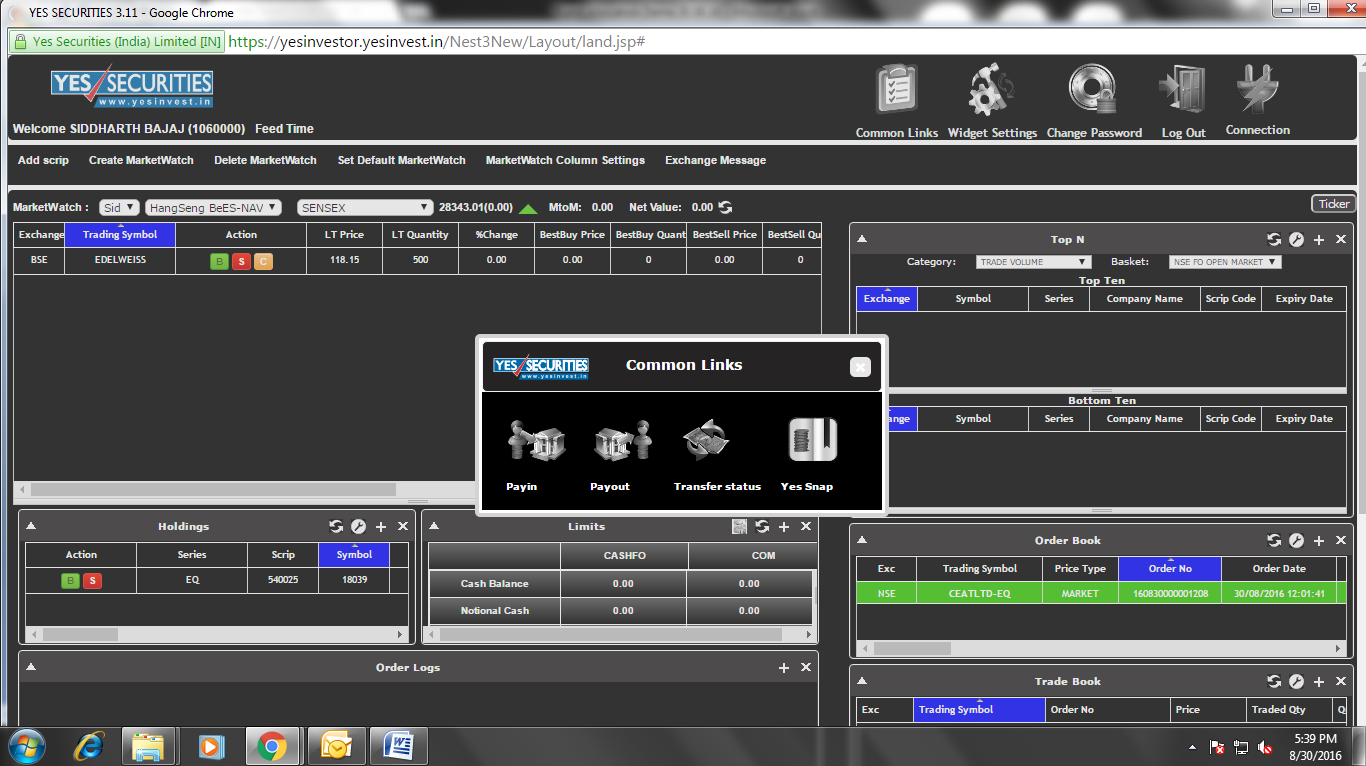
Task: Click Buy button in Holdings row
Action: [70, 581]
